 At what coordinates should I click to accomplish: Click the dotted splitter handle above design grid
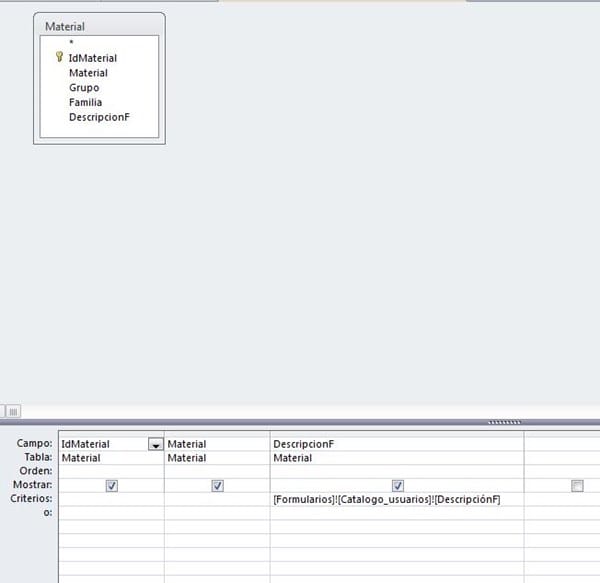click(x=504, y=422)
